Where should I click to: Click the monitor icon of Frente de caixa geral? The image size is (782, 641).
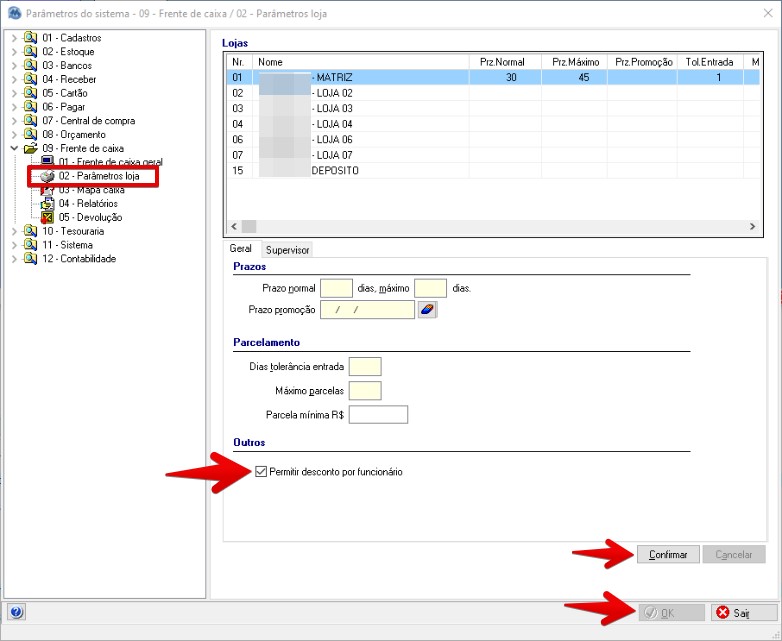tap(47, 161)
